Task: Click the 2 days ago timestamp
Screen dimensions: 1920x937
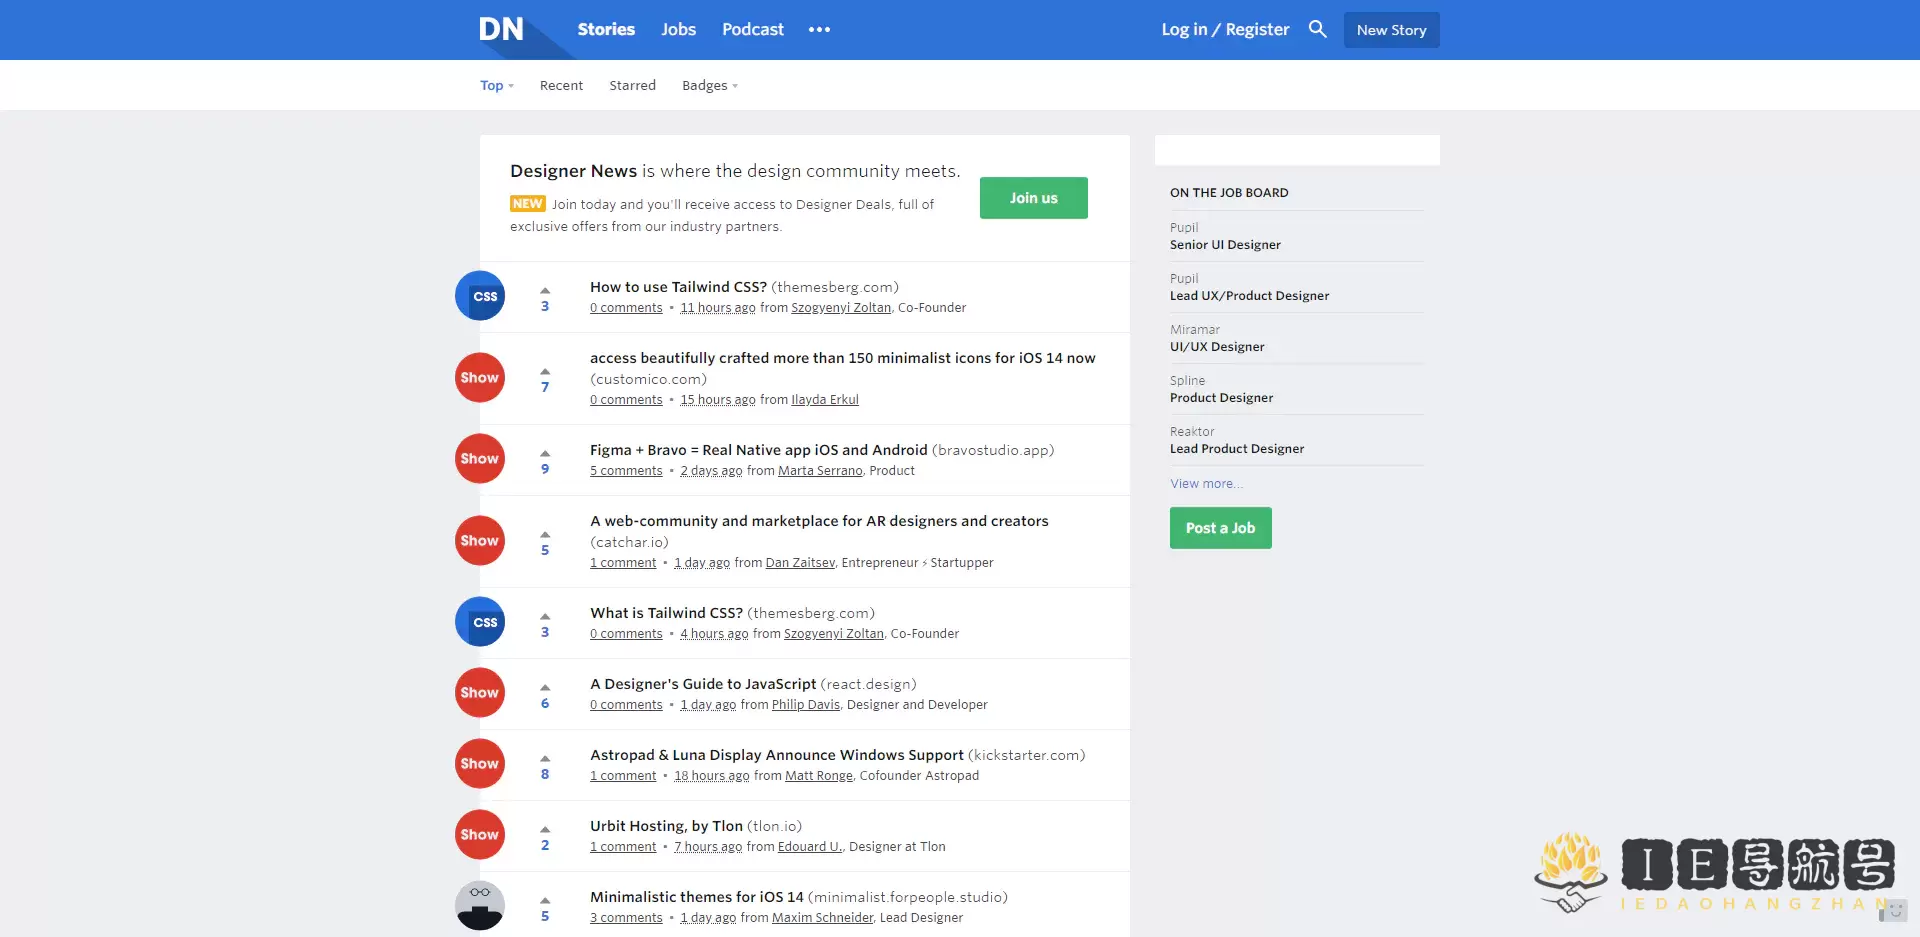Action: pyautogui.click(x=711, y=471)
